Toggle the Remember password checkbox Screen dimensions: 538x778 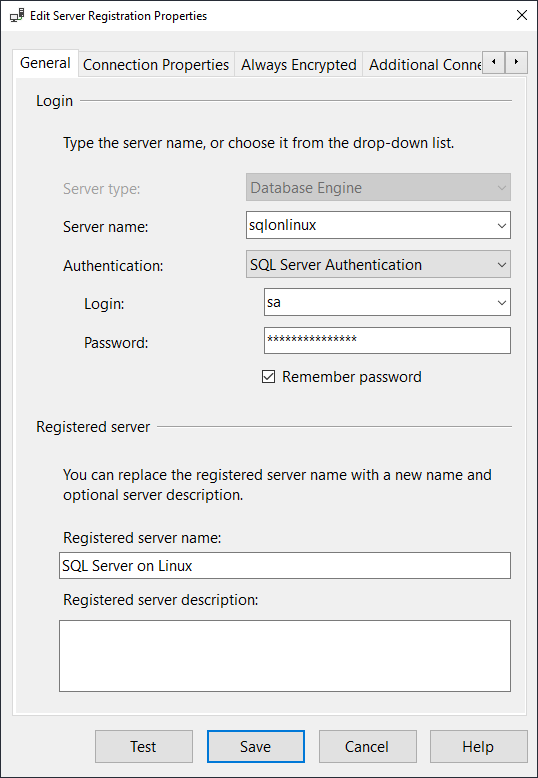pyautogui.click(x=269, y=377)
